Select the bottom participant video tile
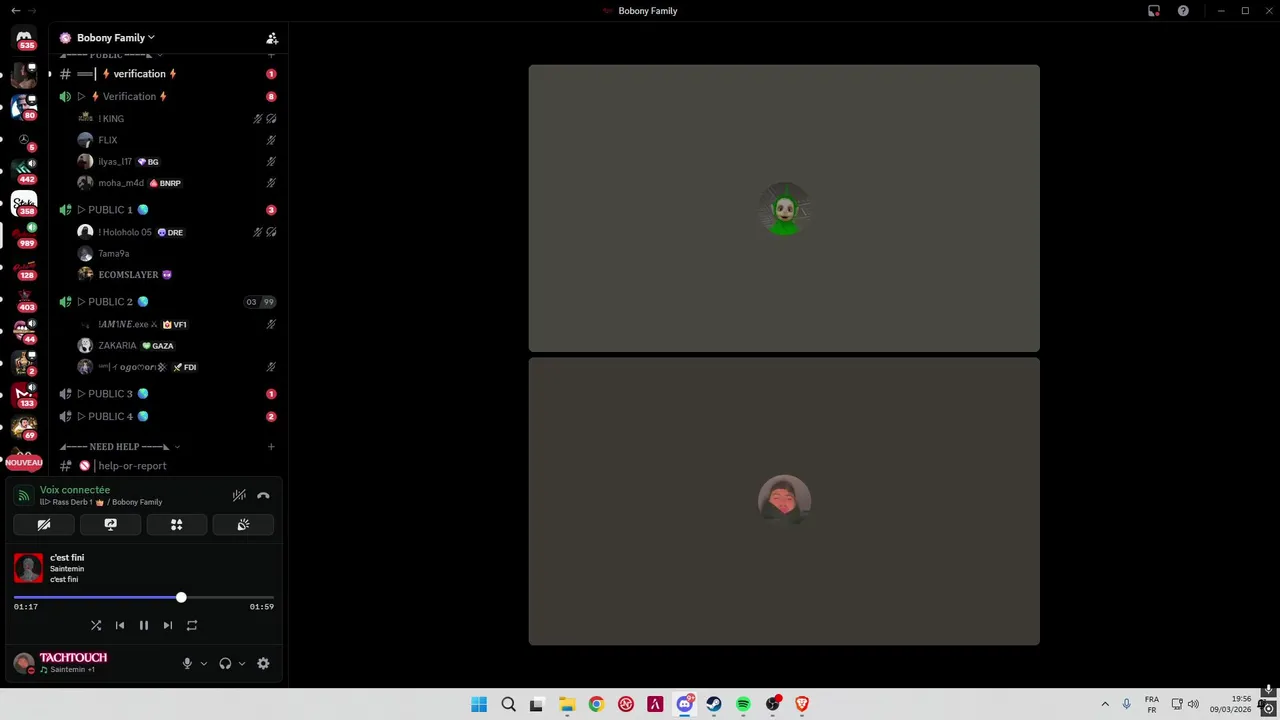Image resolution: width=1280 pixels, height=720 pixels. pyautogui.click(x=784, y=501)
